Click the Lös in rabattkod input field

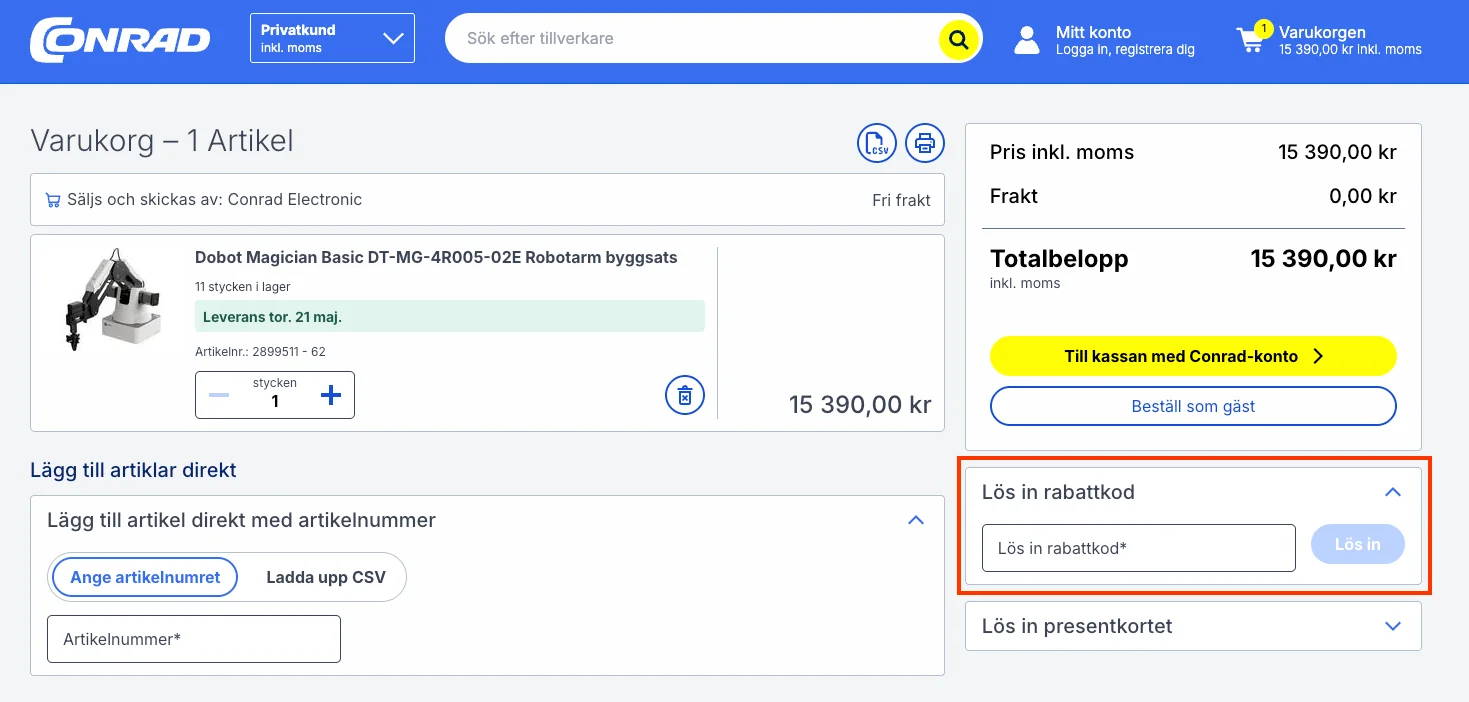pyautogui.click(x=1139, y=548)
